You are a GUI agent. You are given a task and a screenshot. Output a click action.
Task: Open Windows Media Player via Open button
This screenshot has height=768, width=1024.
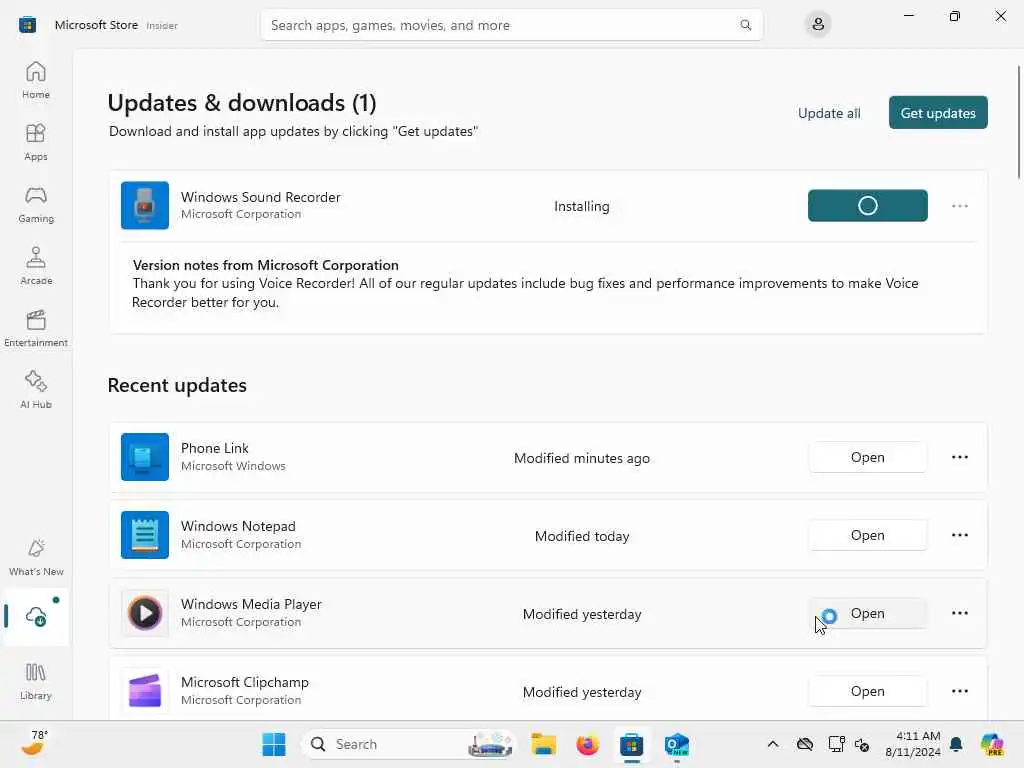tap(867, 613)
